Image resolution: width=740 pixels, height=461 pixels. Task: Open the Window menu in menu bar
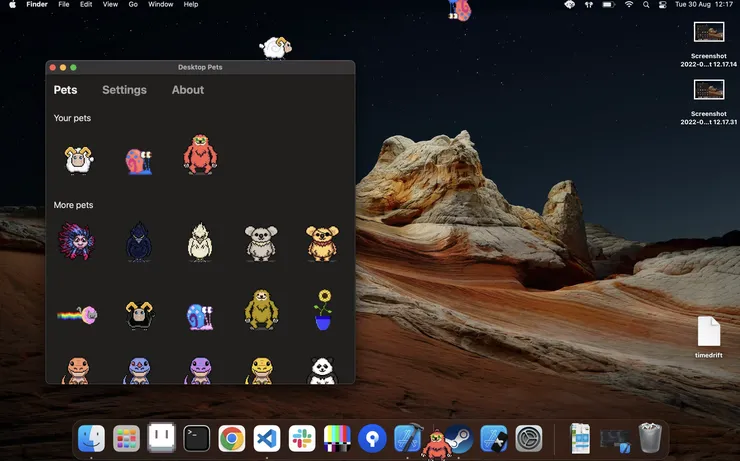[160, 4]
